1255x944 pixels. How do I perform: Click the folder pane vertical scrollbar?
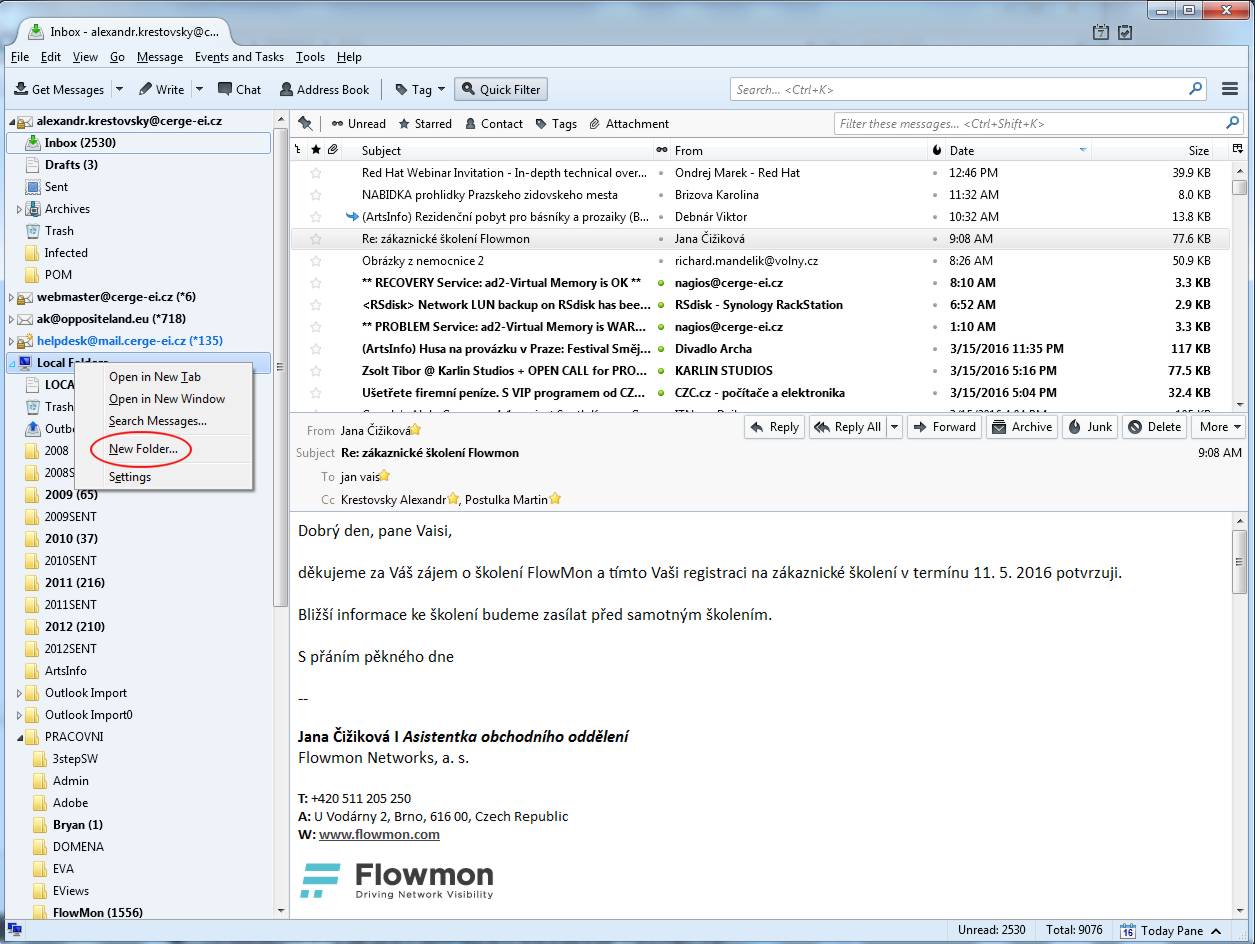click(x=280, y=400)
